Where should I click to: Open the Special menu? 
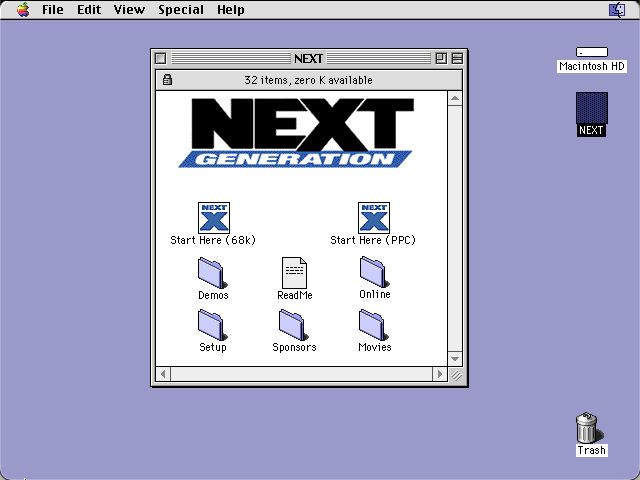[181, 9]
